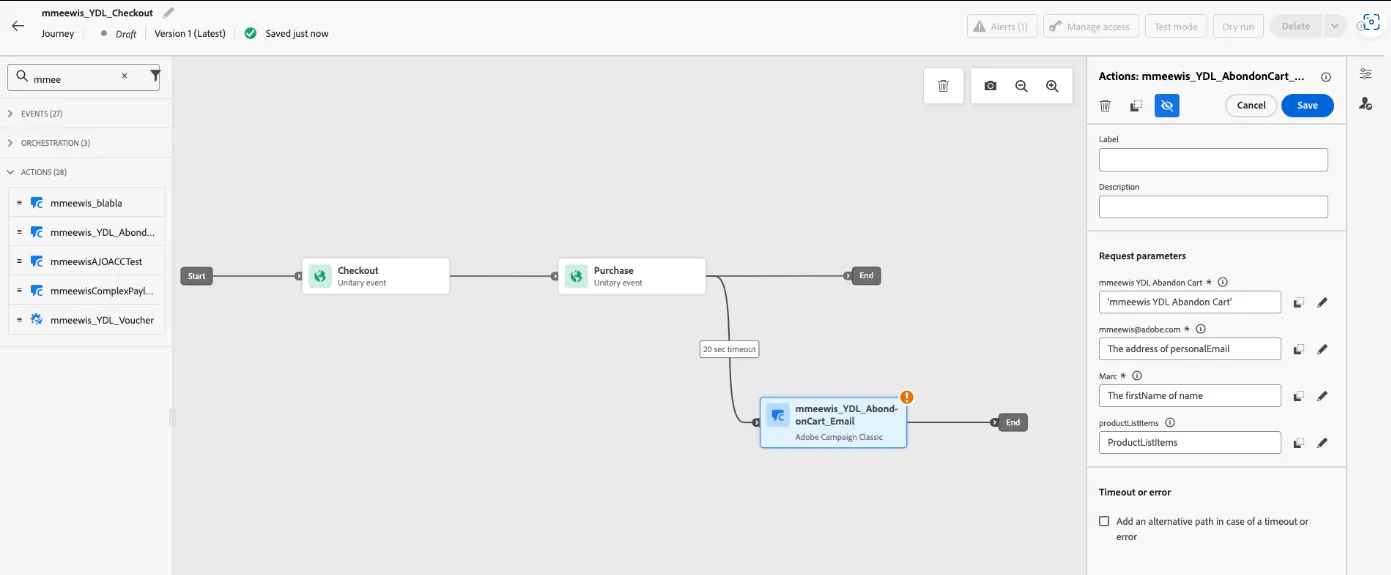Copy the productListItems parameter value
The width and height of the screenshot is (1391, 575).
[1298, 443]
